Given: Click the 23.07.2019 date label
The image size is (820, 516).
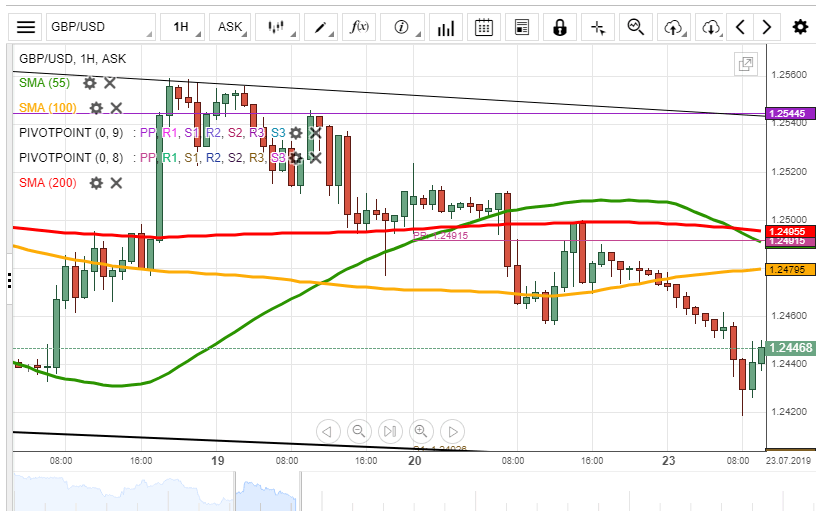Looking at the screenshot, I should click(788, 461).
